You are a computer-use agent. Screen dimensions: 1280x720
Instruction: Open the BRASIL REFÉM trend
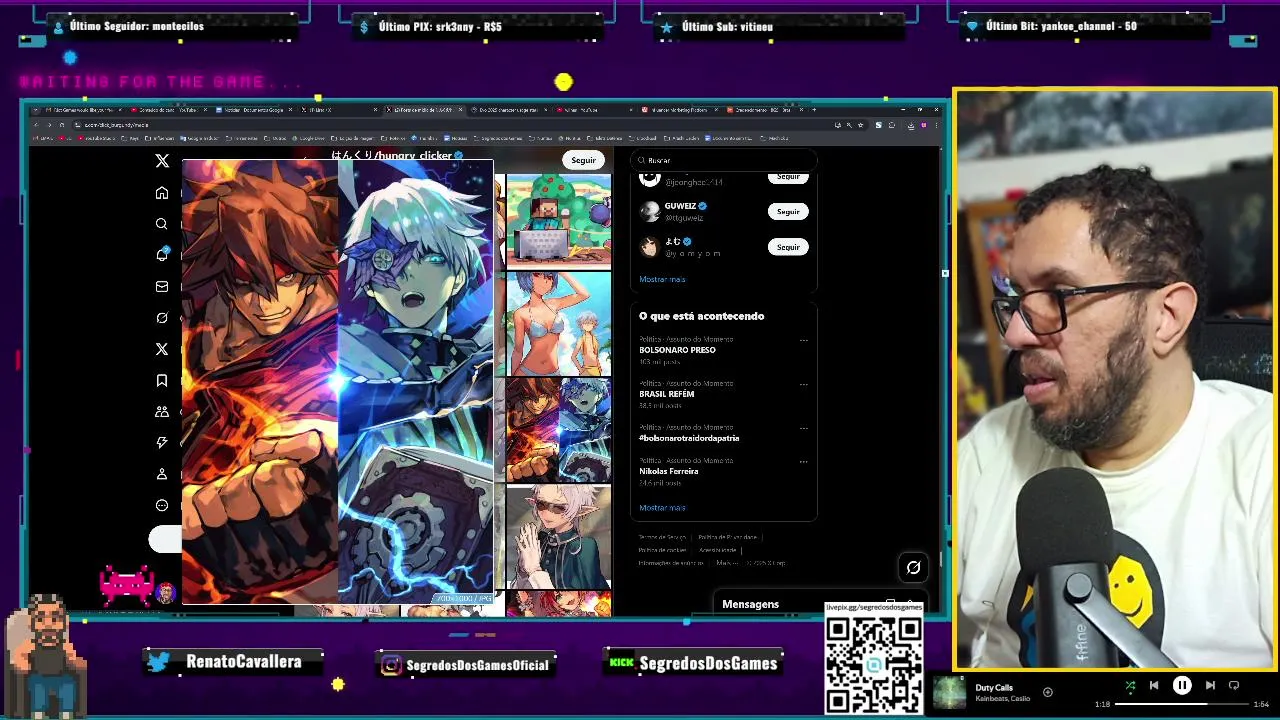[x=667, y=394]
